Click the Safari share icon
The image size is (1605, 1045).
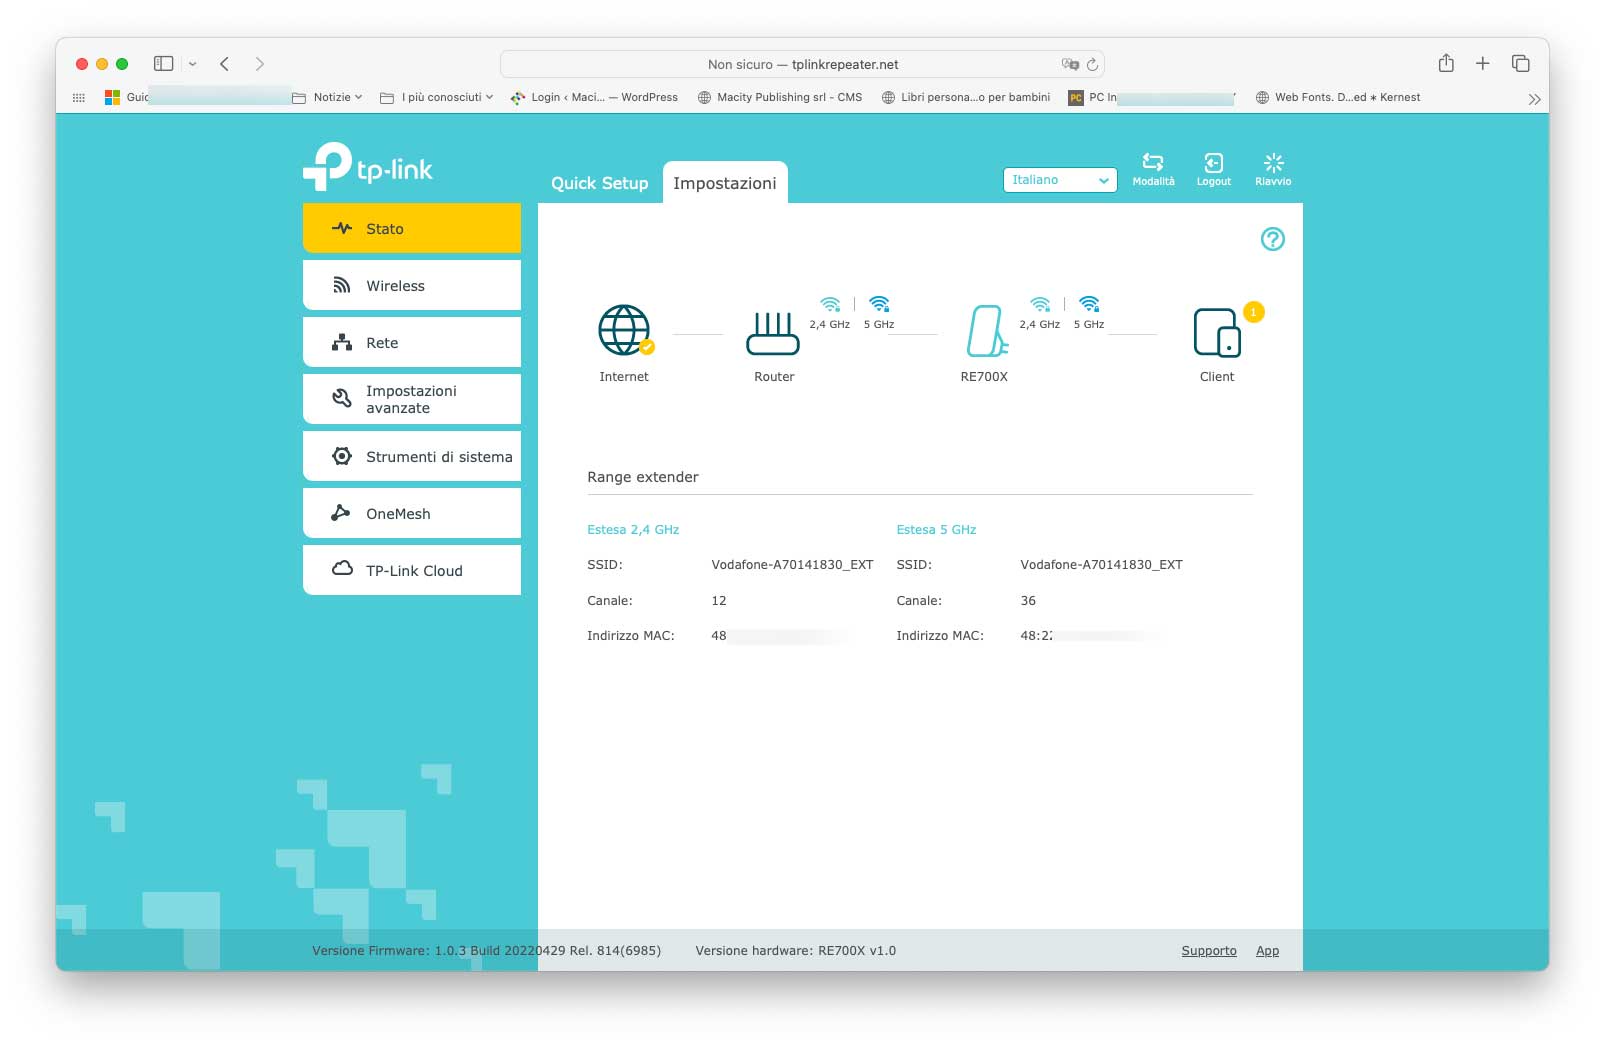(x=1446, y=63)
